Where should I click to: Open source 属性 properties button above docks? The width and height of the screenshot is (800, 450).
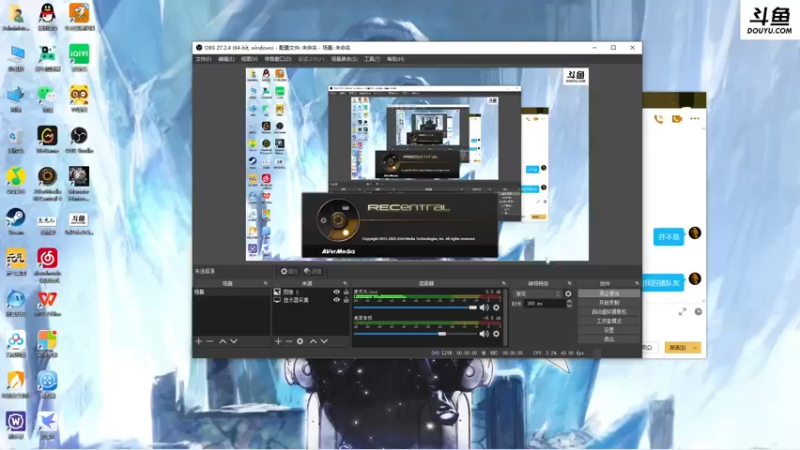[x=289, y=271]
